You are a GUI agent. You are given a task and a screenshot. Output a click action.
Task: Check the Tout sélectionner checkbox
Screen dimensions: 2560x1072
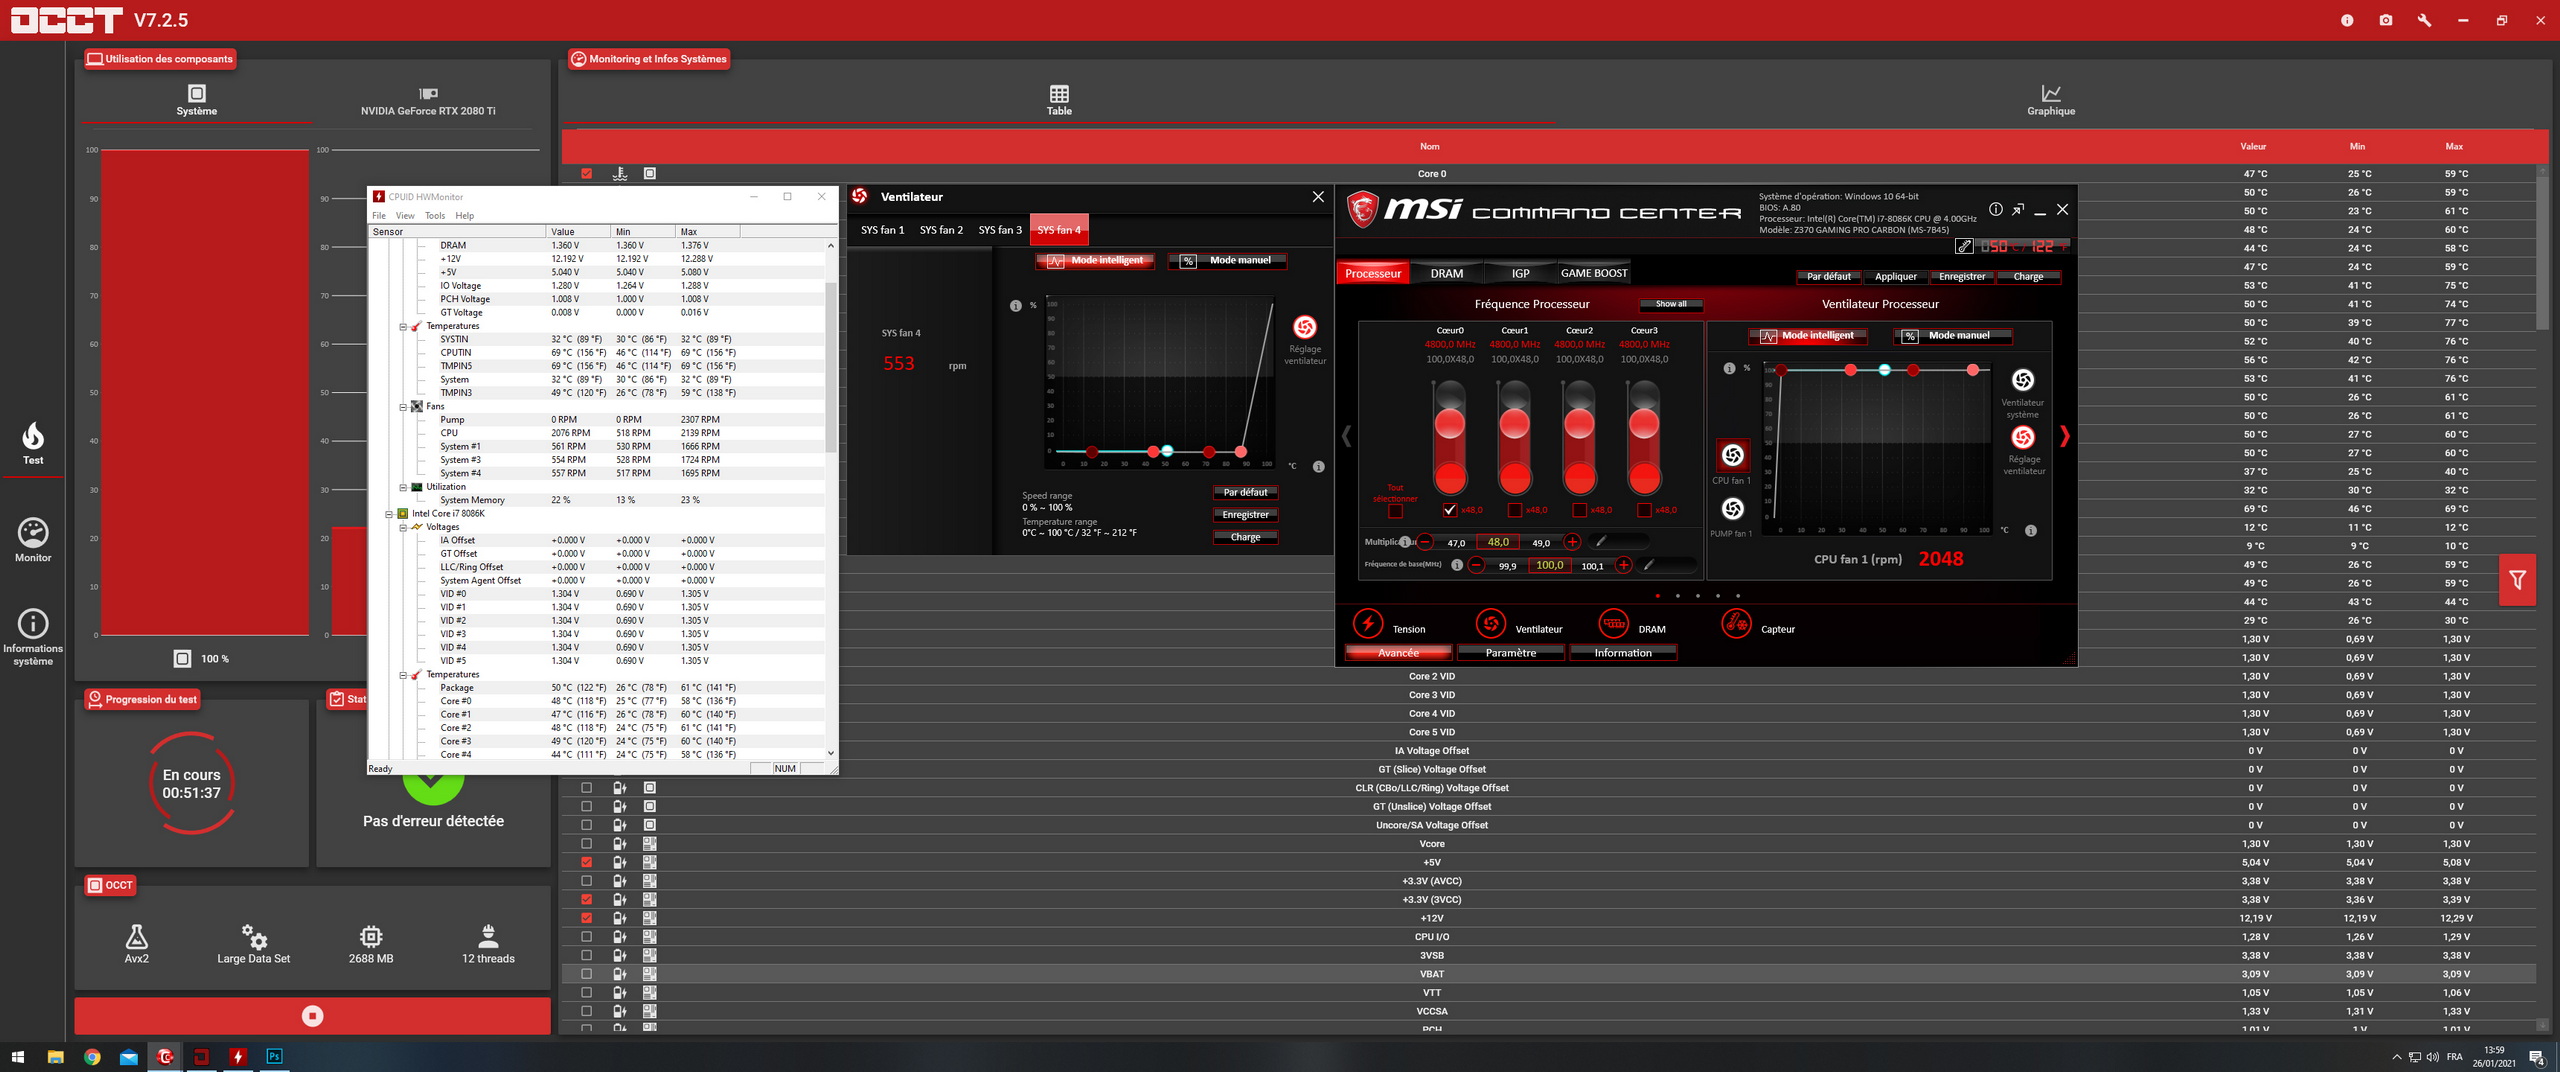(x=1395, y=511)
